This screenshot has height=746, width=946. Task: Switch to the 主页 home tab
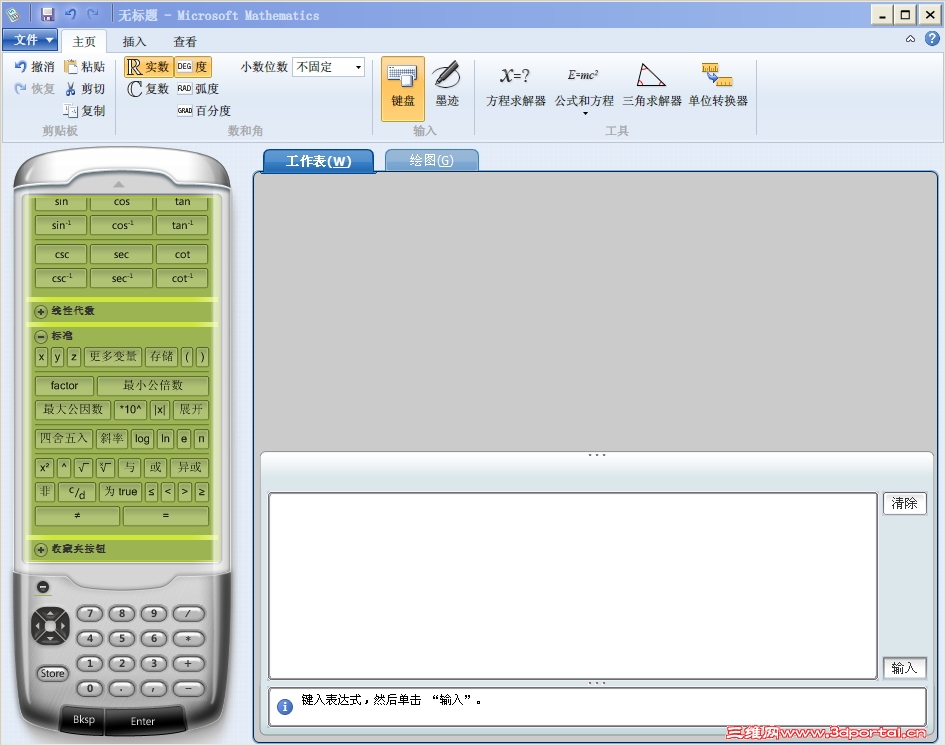click(84, 42)
